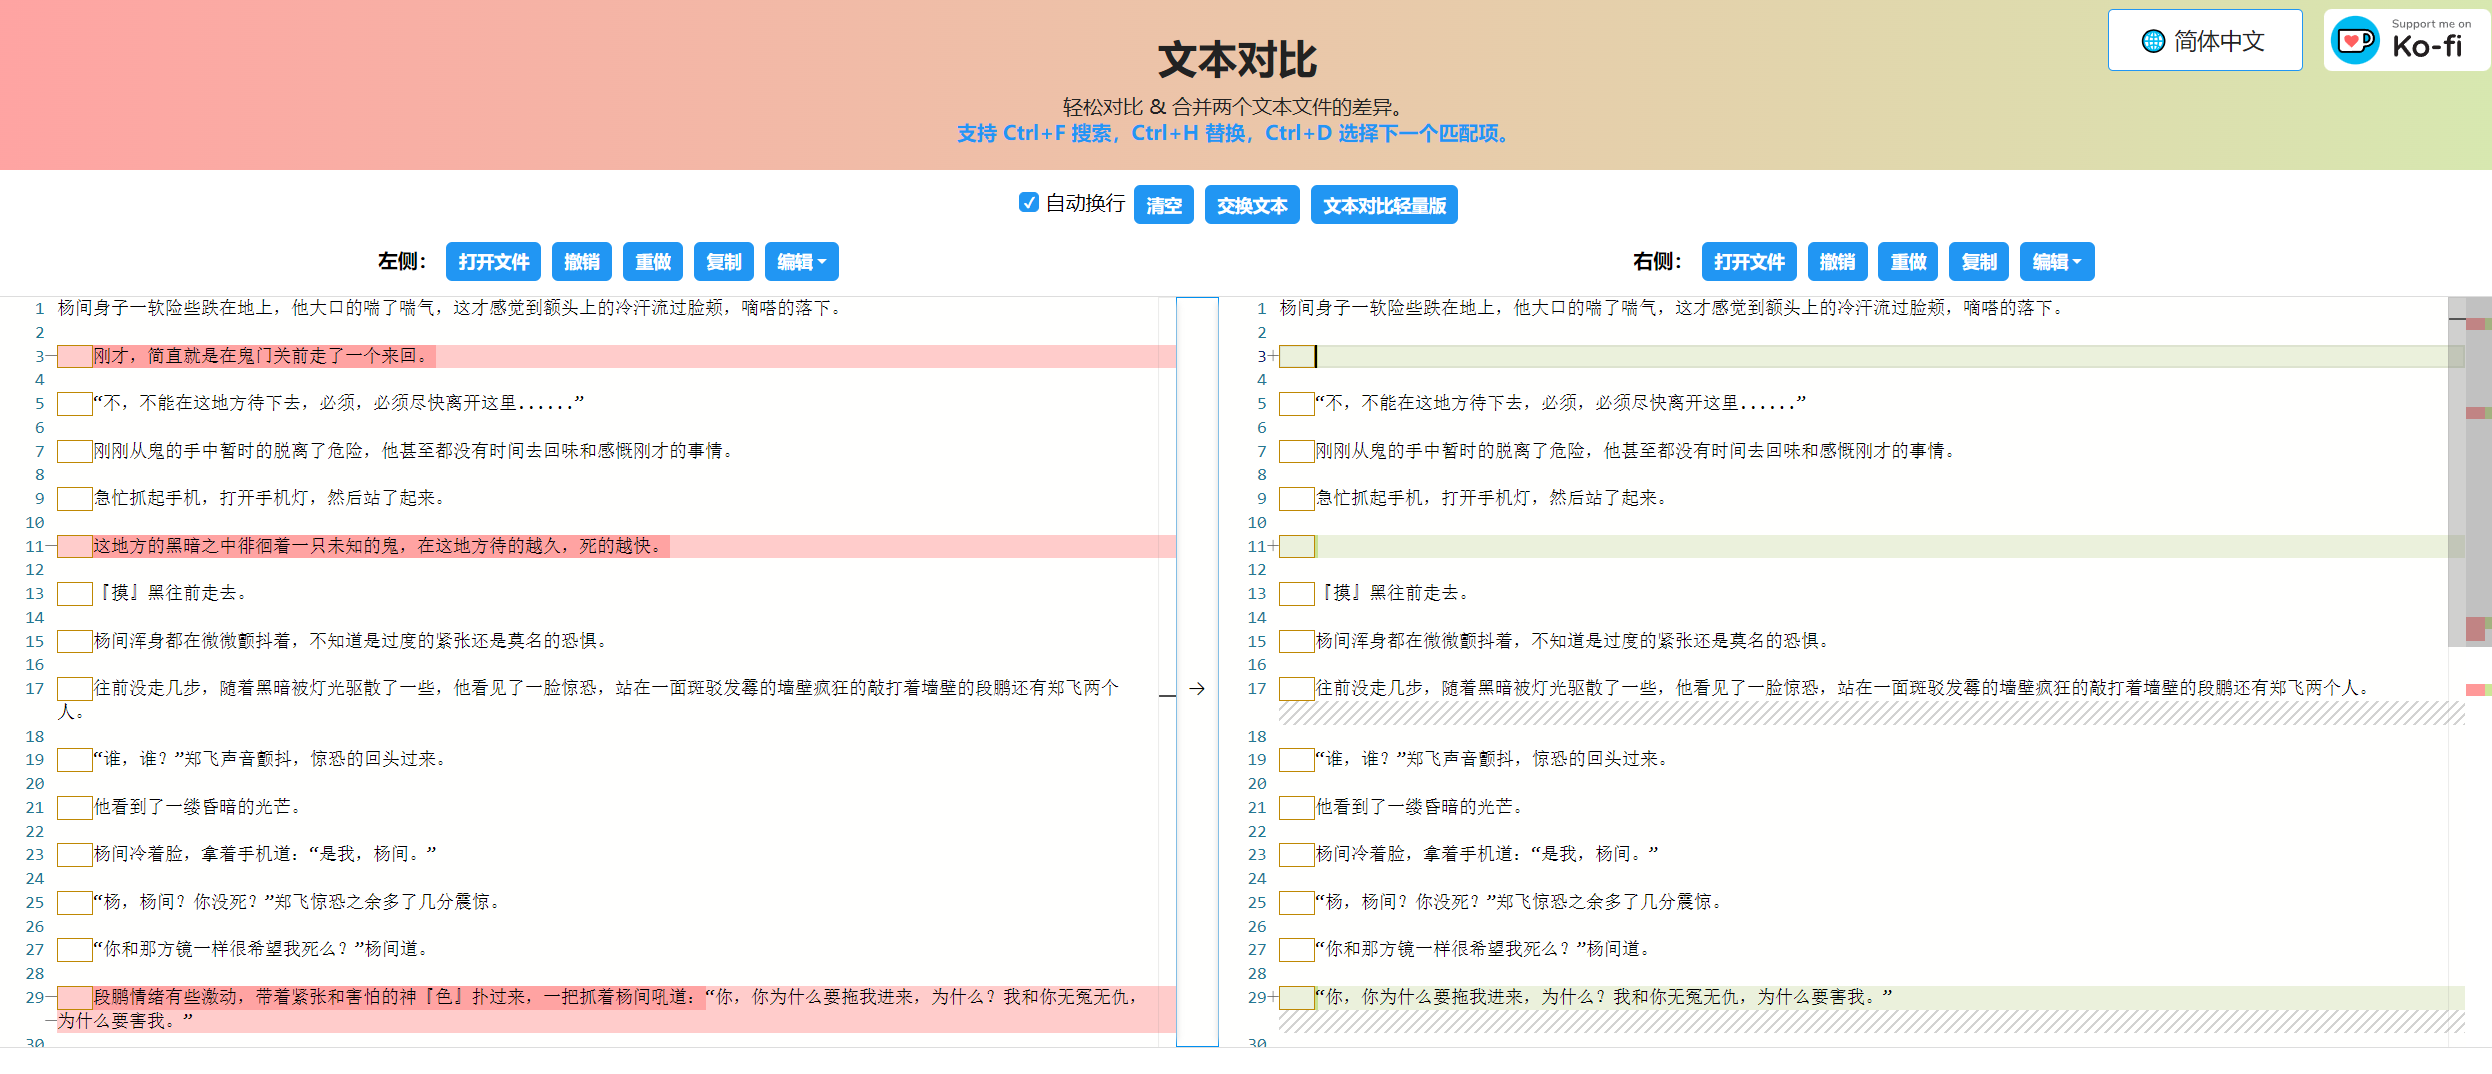Image resolution: width=2492 pixels, height=1074 pixels.
Task: Click right line 5 text 不，不能在这地方待下去
Action: click(x=1424, y=403)
